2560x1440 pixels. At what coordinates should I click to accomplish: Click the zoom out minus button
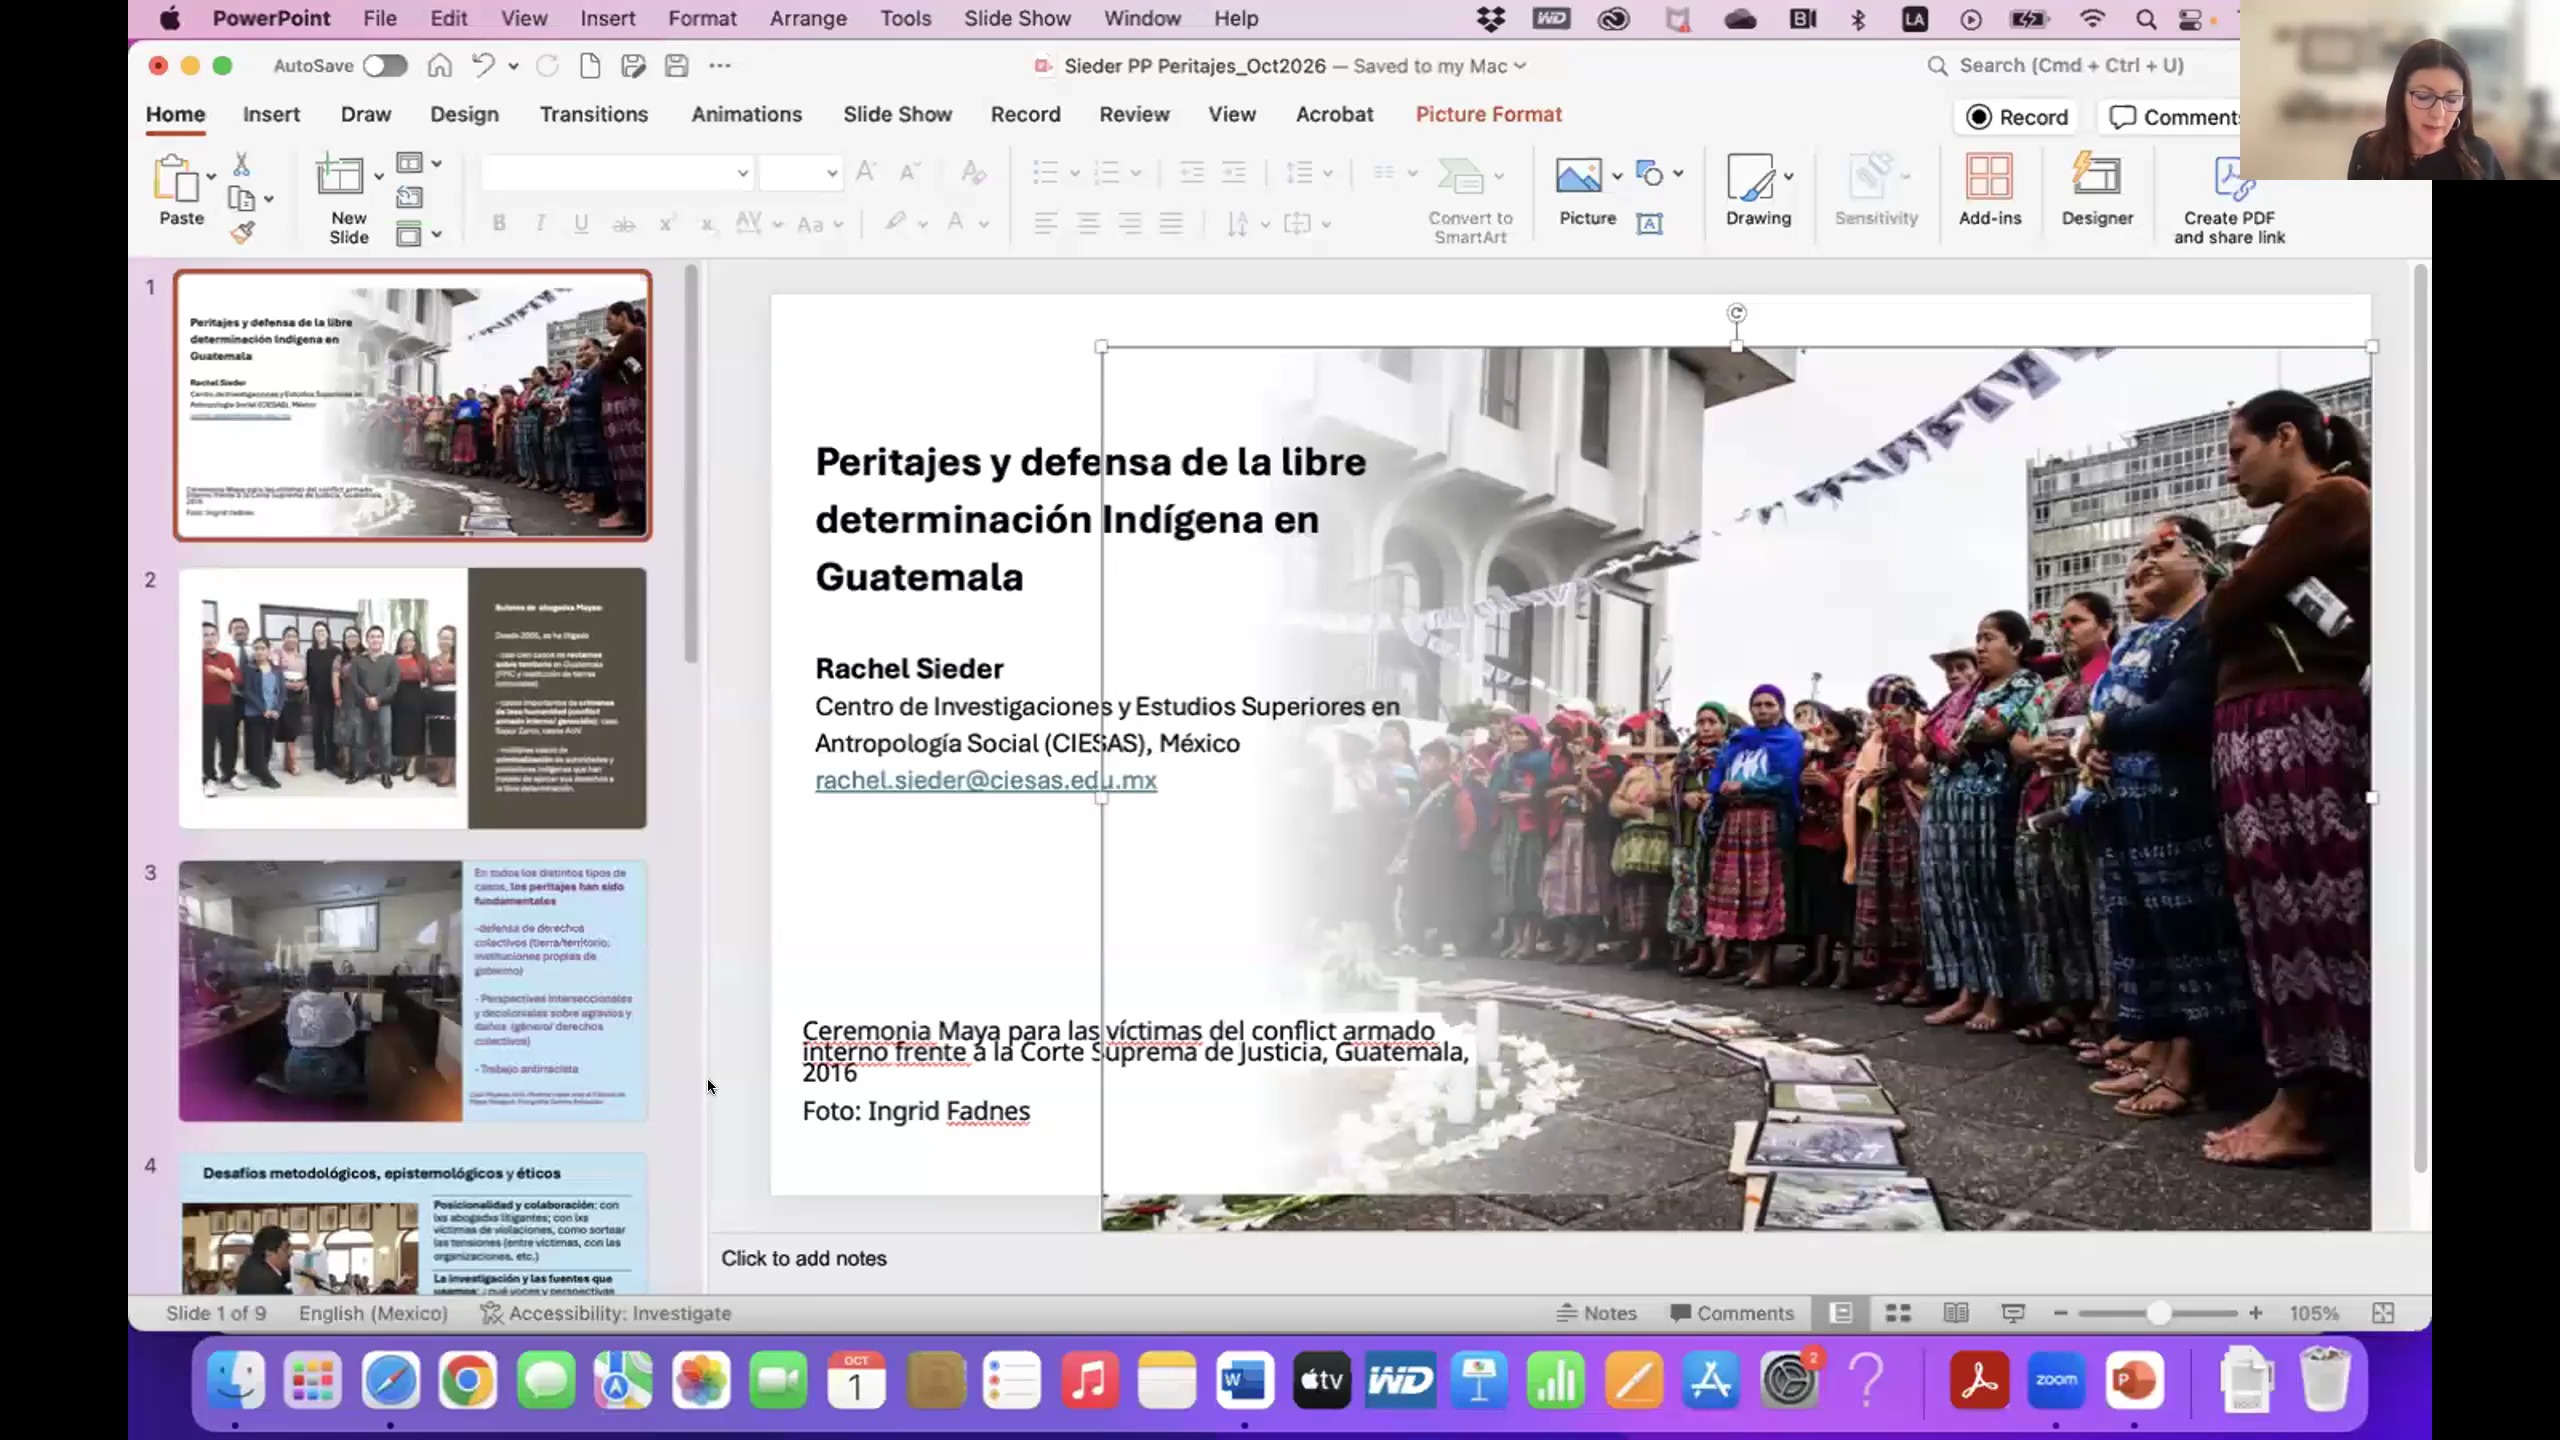2060,1313
